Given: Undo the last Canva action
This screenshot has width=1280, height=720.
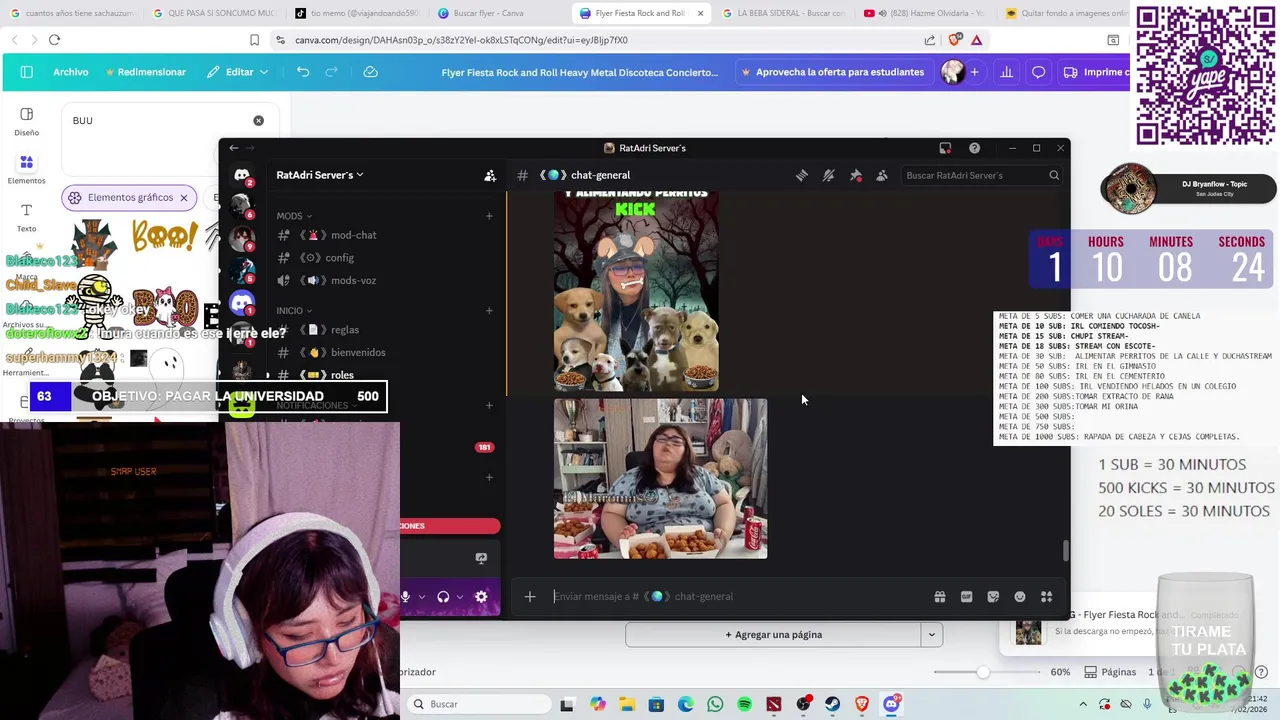Looking at the screenshot, I should 303,72.
